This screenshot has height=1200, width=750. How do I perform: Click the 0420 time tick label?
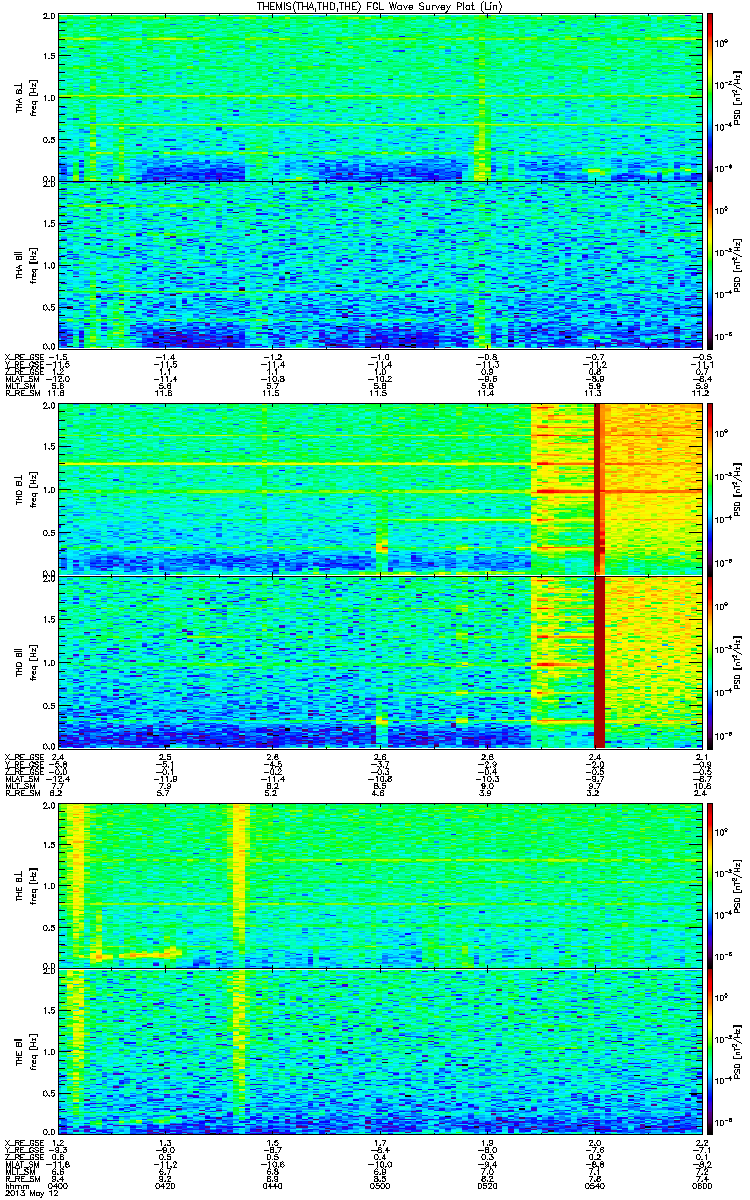tap(166, 1185)
